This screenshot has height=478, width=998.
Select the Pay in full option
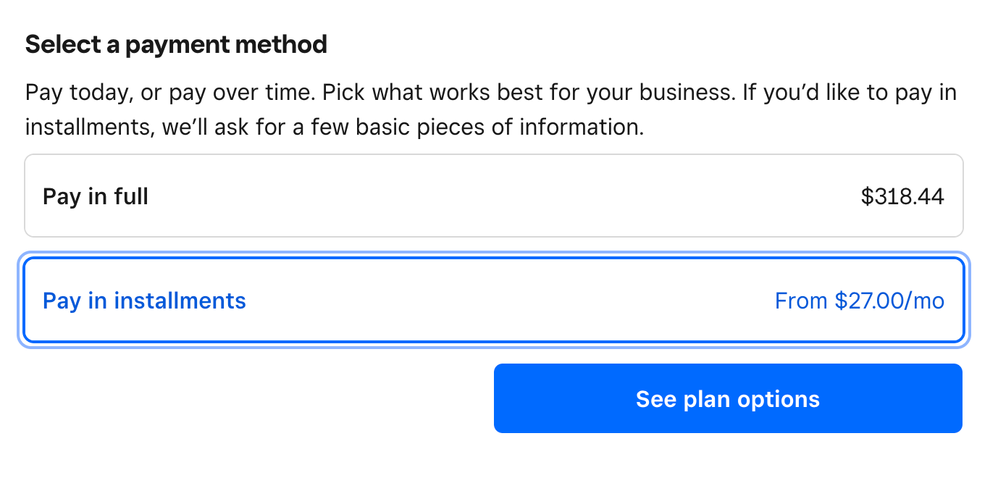point(493,196)
